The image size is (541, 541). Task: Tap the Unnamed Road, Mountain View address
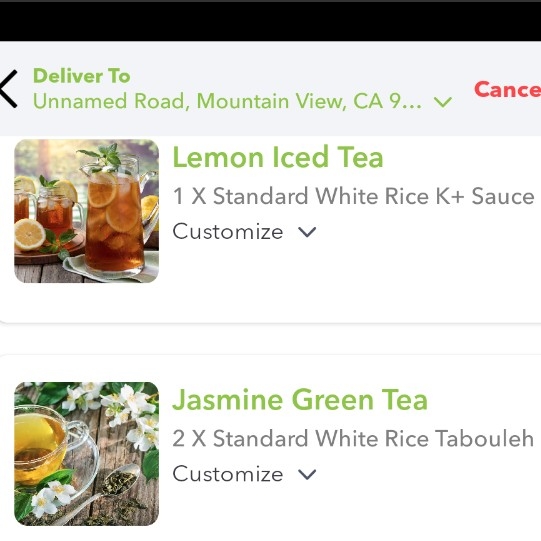tap(227, 101)
